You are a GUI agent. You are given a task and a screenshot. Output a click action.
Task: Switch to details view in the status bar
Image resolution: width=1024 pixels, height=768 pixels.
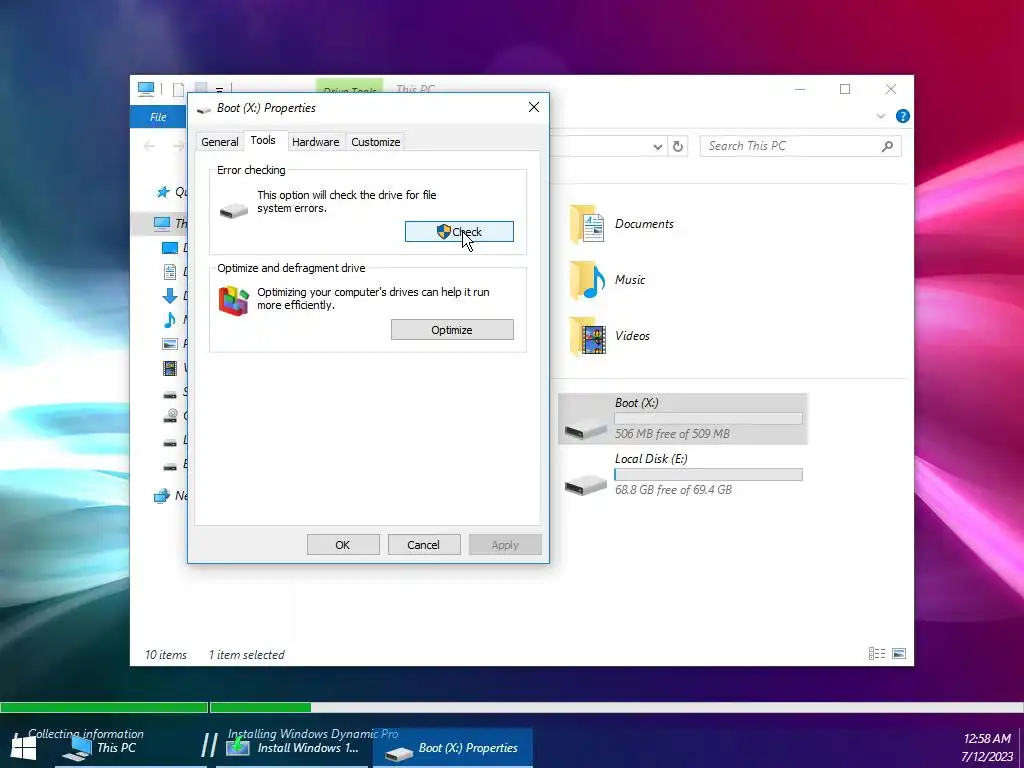877,654
